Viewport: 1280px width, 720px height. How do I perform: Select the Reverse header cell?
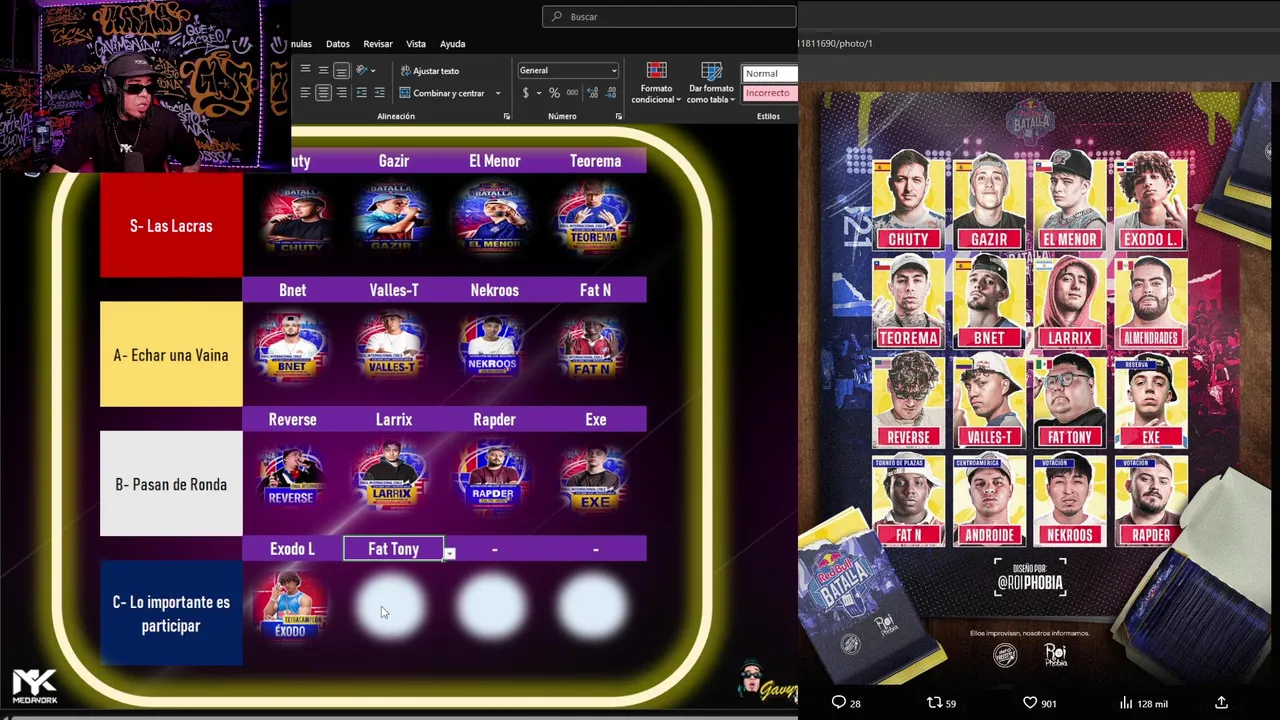[292, 420]
